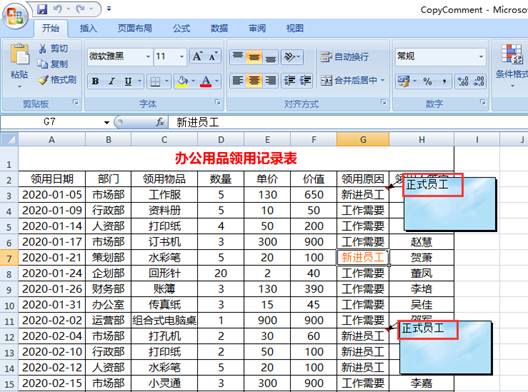This screenshot has width=528, height=392.
Task: Increase the cell indent
Action: pos(305,80)
